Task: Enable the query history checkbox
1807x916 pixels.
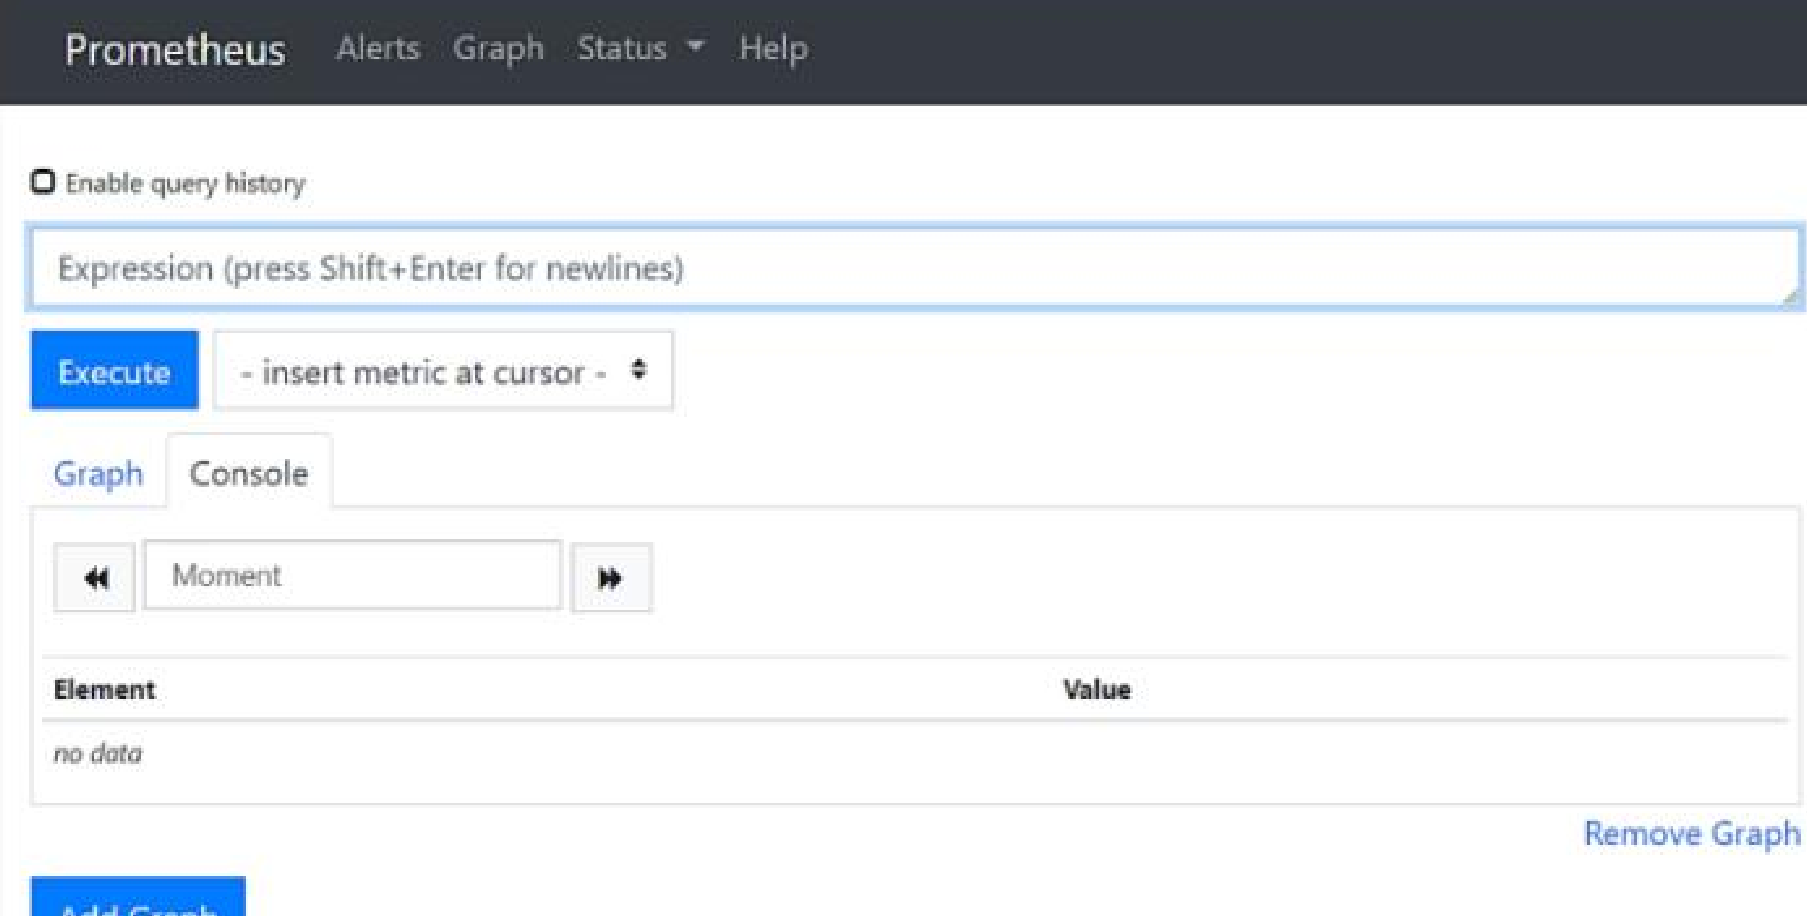Action: point(42,182)
